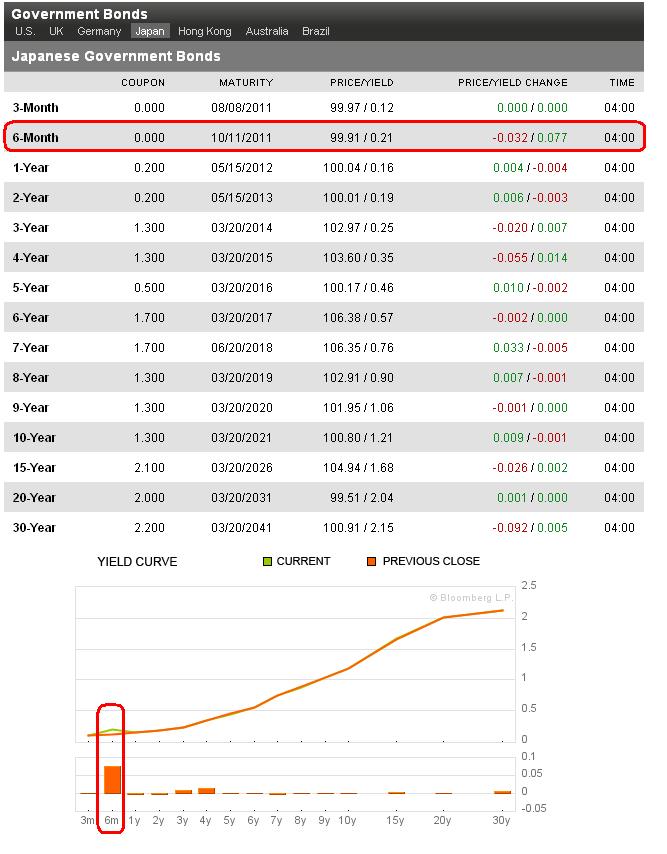The width and height of the screenshot is (667, 854).
Task: Click change value -0.026 / 0.002
Action: click(x=530, y=467)
